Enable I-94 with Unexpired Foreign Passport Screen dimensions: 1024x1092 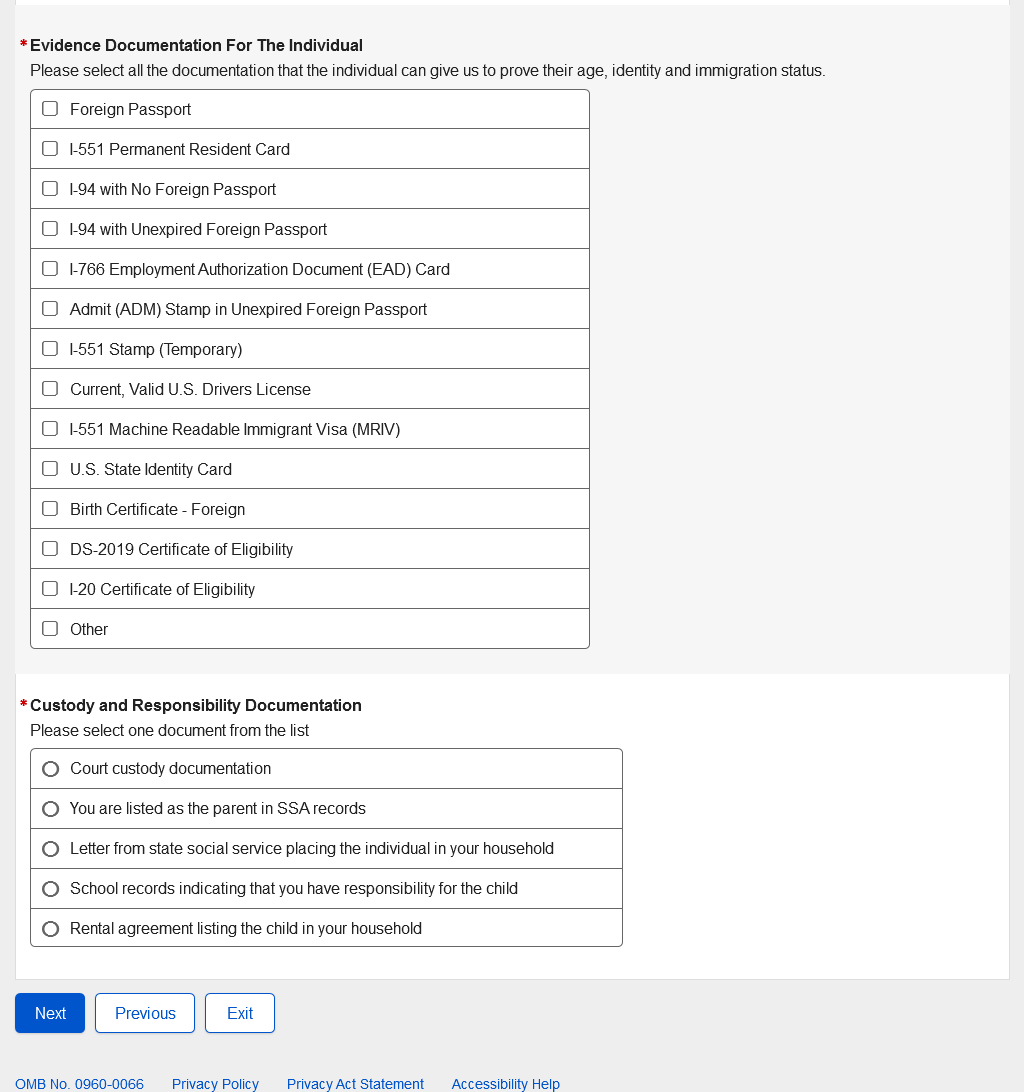(x=50, y=229)
